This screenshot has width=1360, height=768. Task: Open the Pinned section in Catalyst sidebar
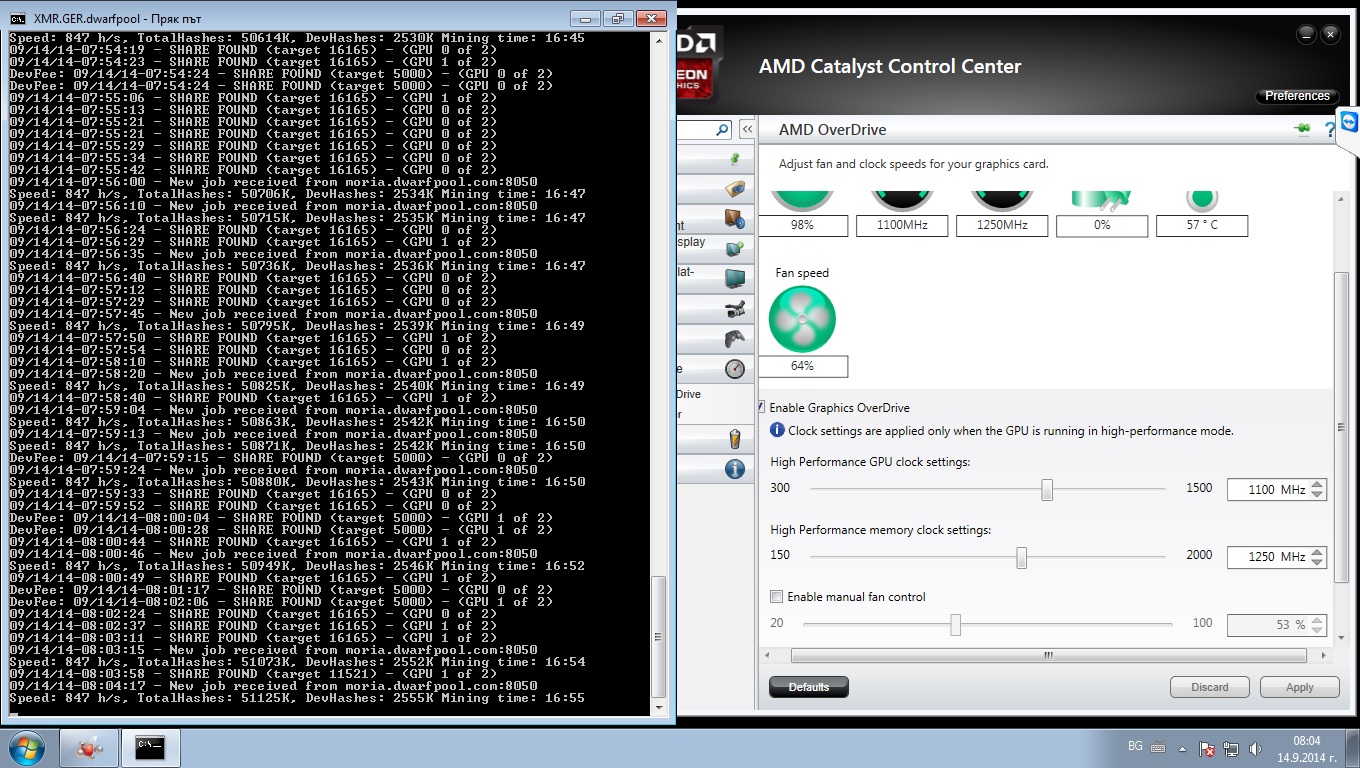pos(735,159)
